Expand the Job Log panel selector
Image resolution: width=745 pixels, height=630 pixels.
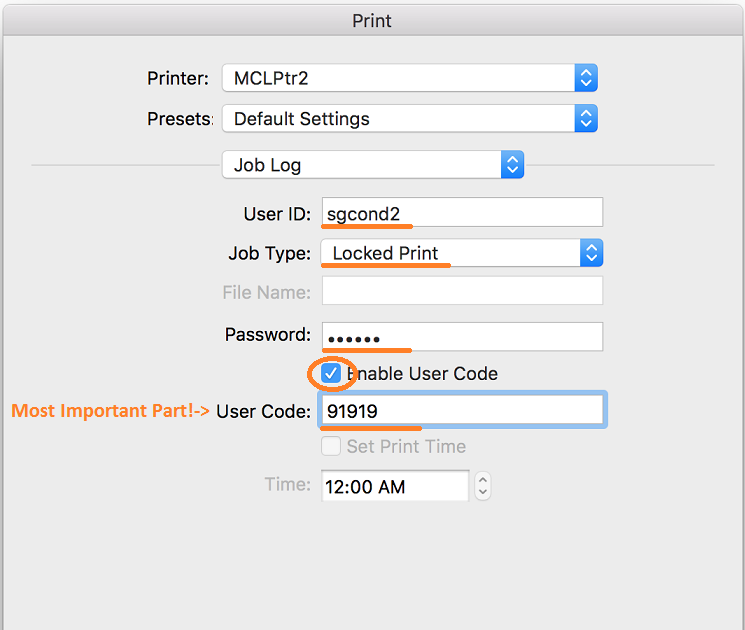372,165
